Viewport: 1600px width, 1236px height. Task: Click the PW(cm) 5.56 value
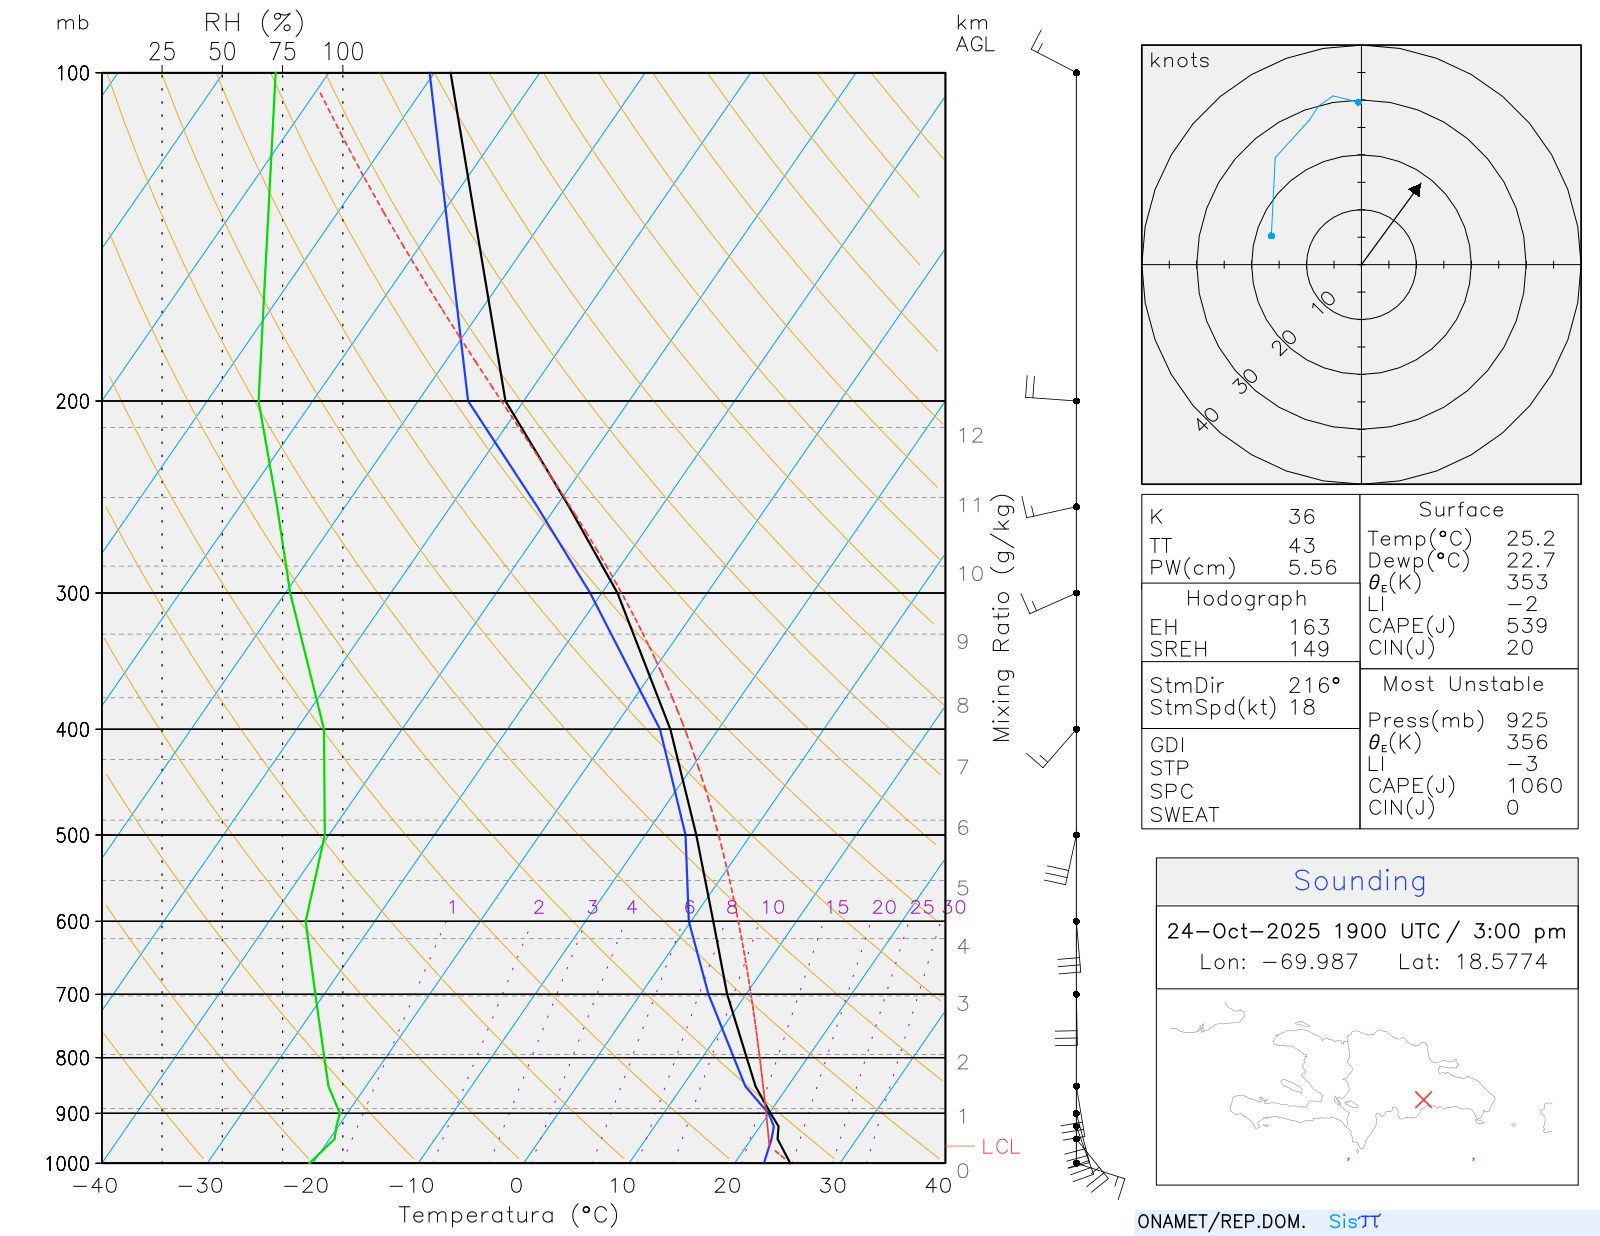(1312, 568)
